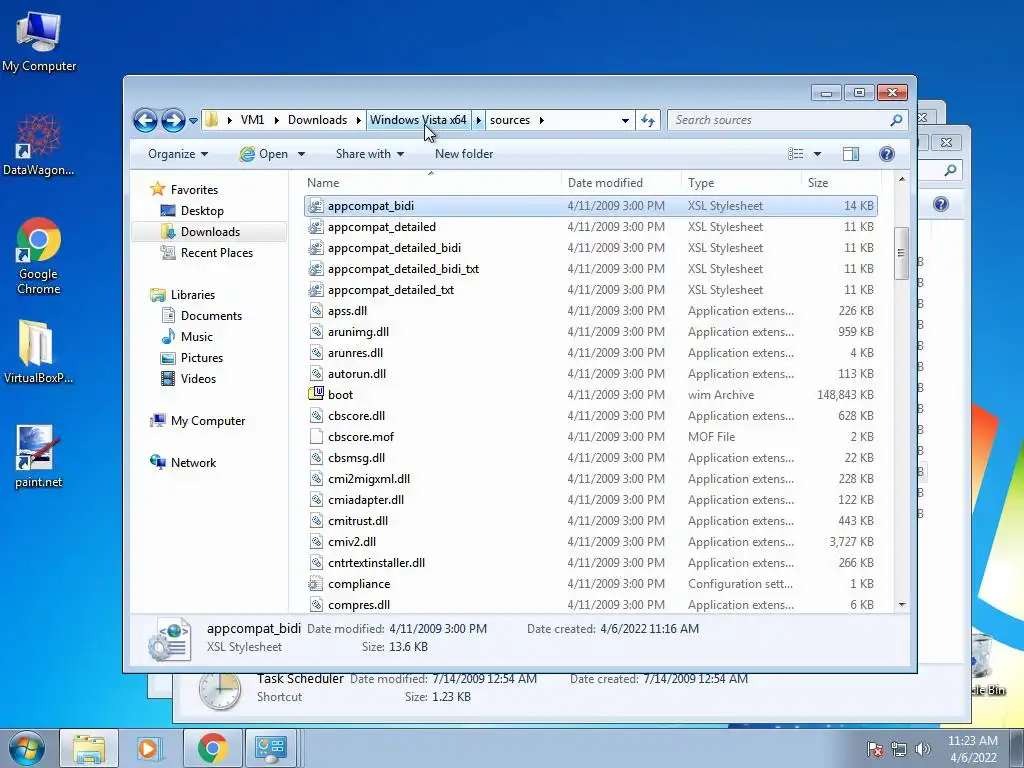
Task: Select the paint.net desktop shortcut
Action: [38, 456]
